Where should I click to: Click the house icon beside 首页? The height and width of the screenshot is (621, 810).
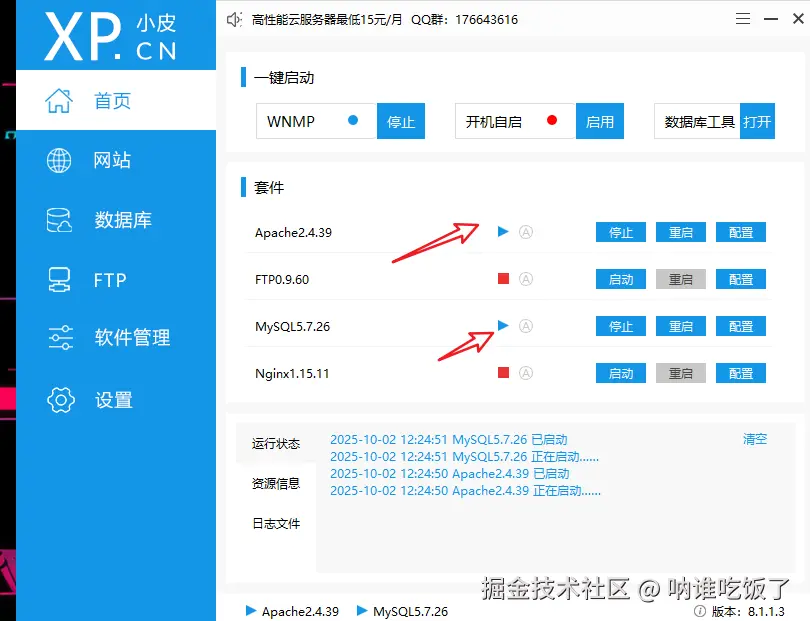(x=59, y=100)
